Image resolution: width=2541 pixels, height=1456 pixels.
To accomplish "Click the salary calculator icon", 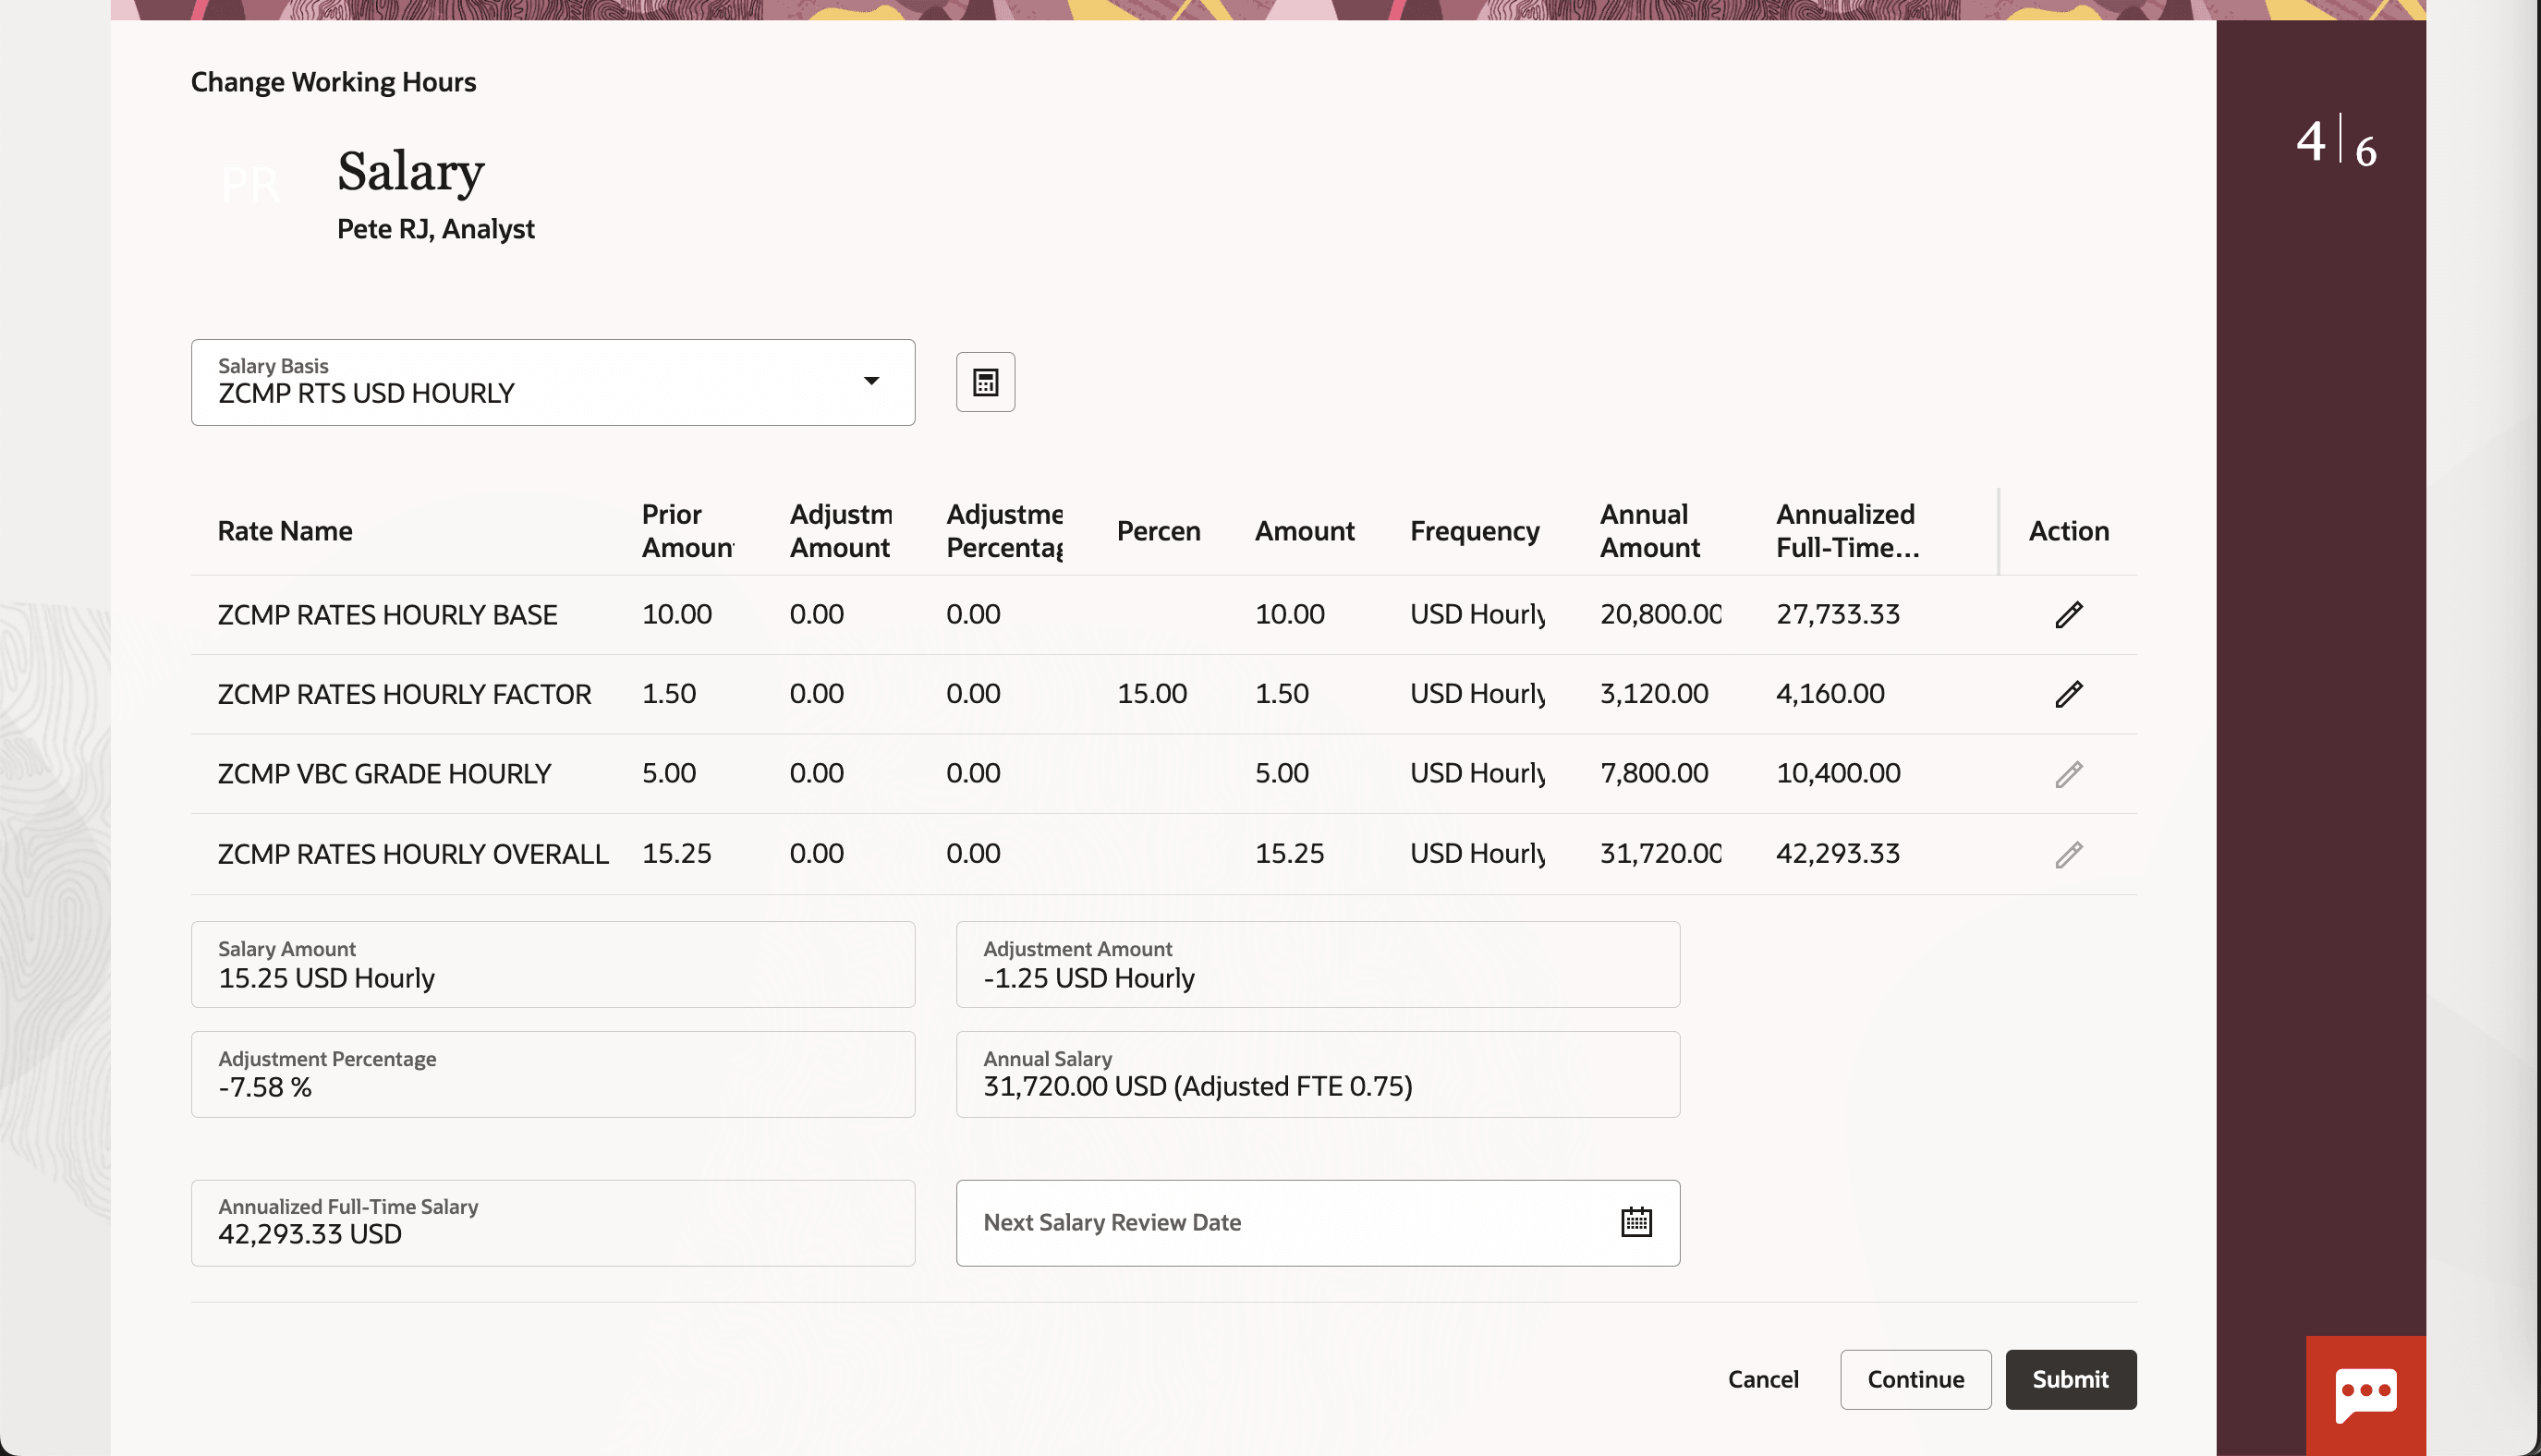I will pos(985,382).
